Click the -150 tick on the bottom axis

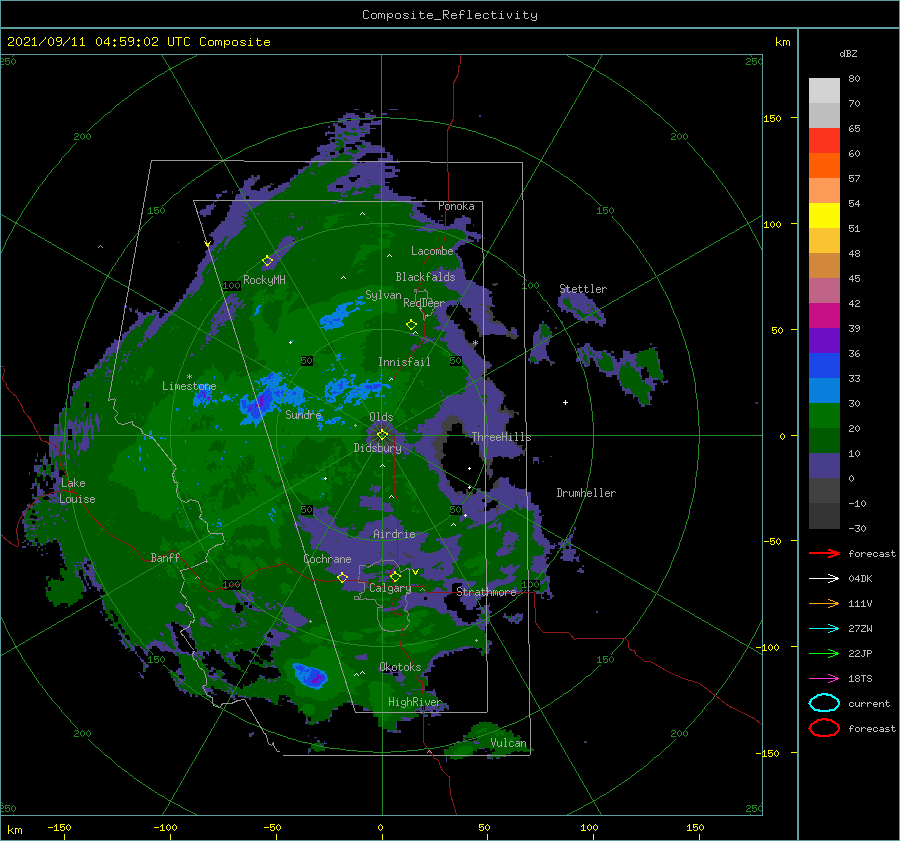pyautogui.click(x=59, y=827)
